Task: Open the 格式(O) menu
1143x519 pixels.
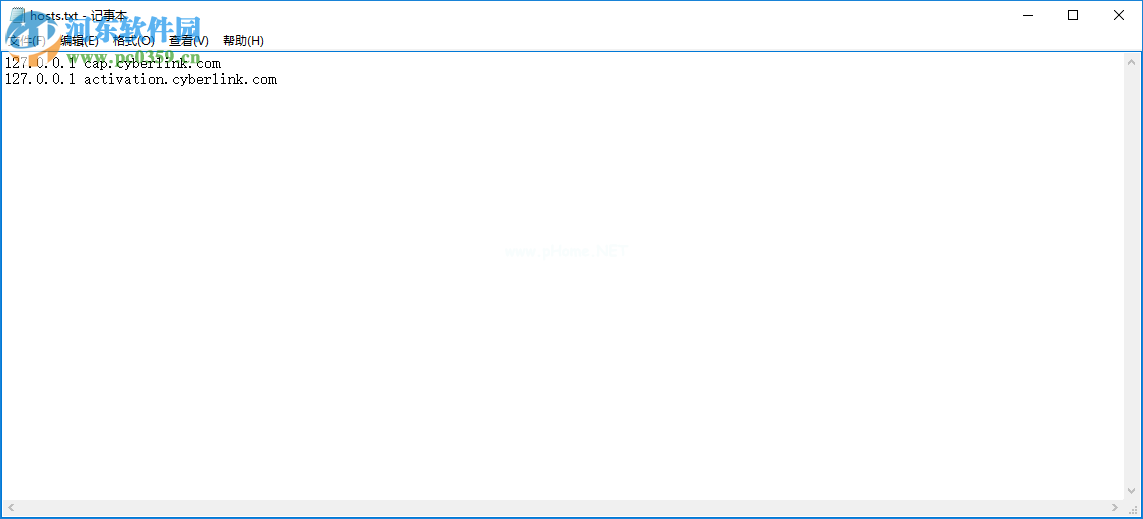Action: click(x=133, y=41)
